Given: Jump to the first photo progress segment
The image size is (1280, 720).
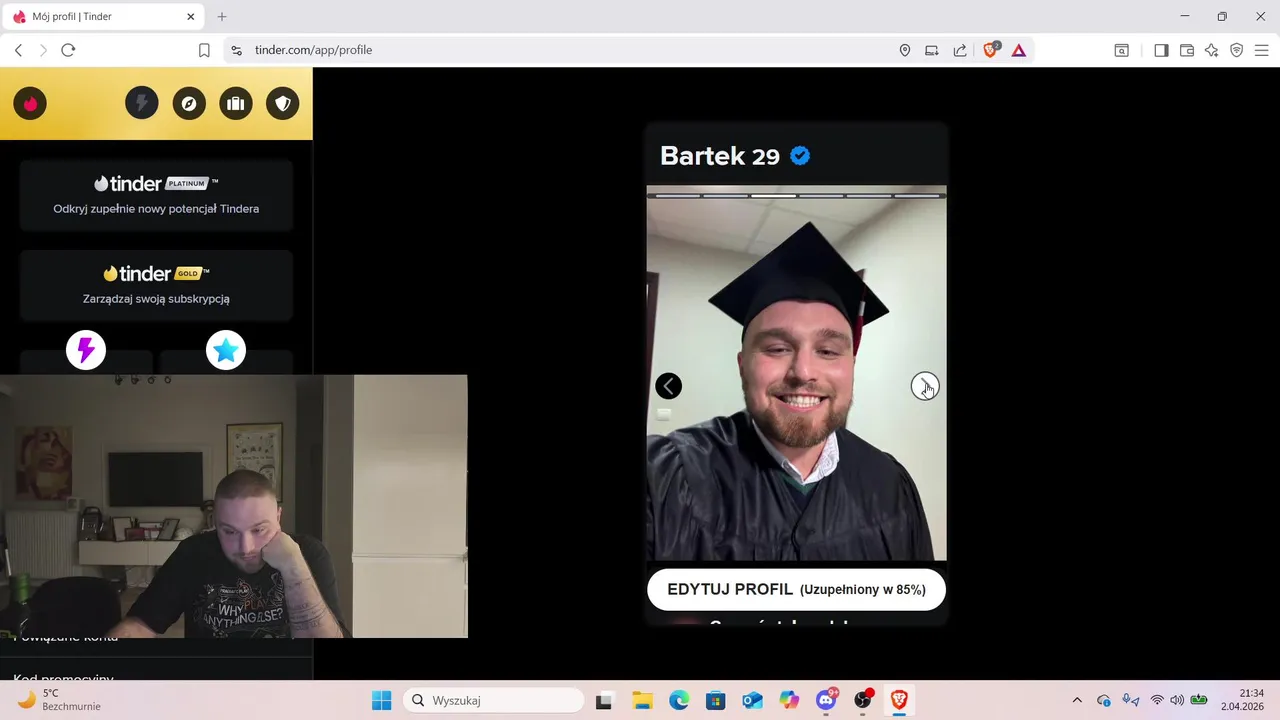Looking at the screenshot, I should coord(677,196).
